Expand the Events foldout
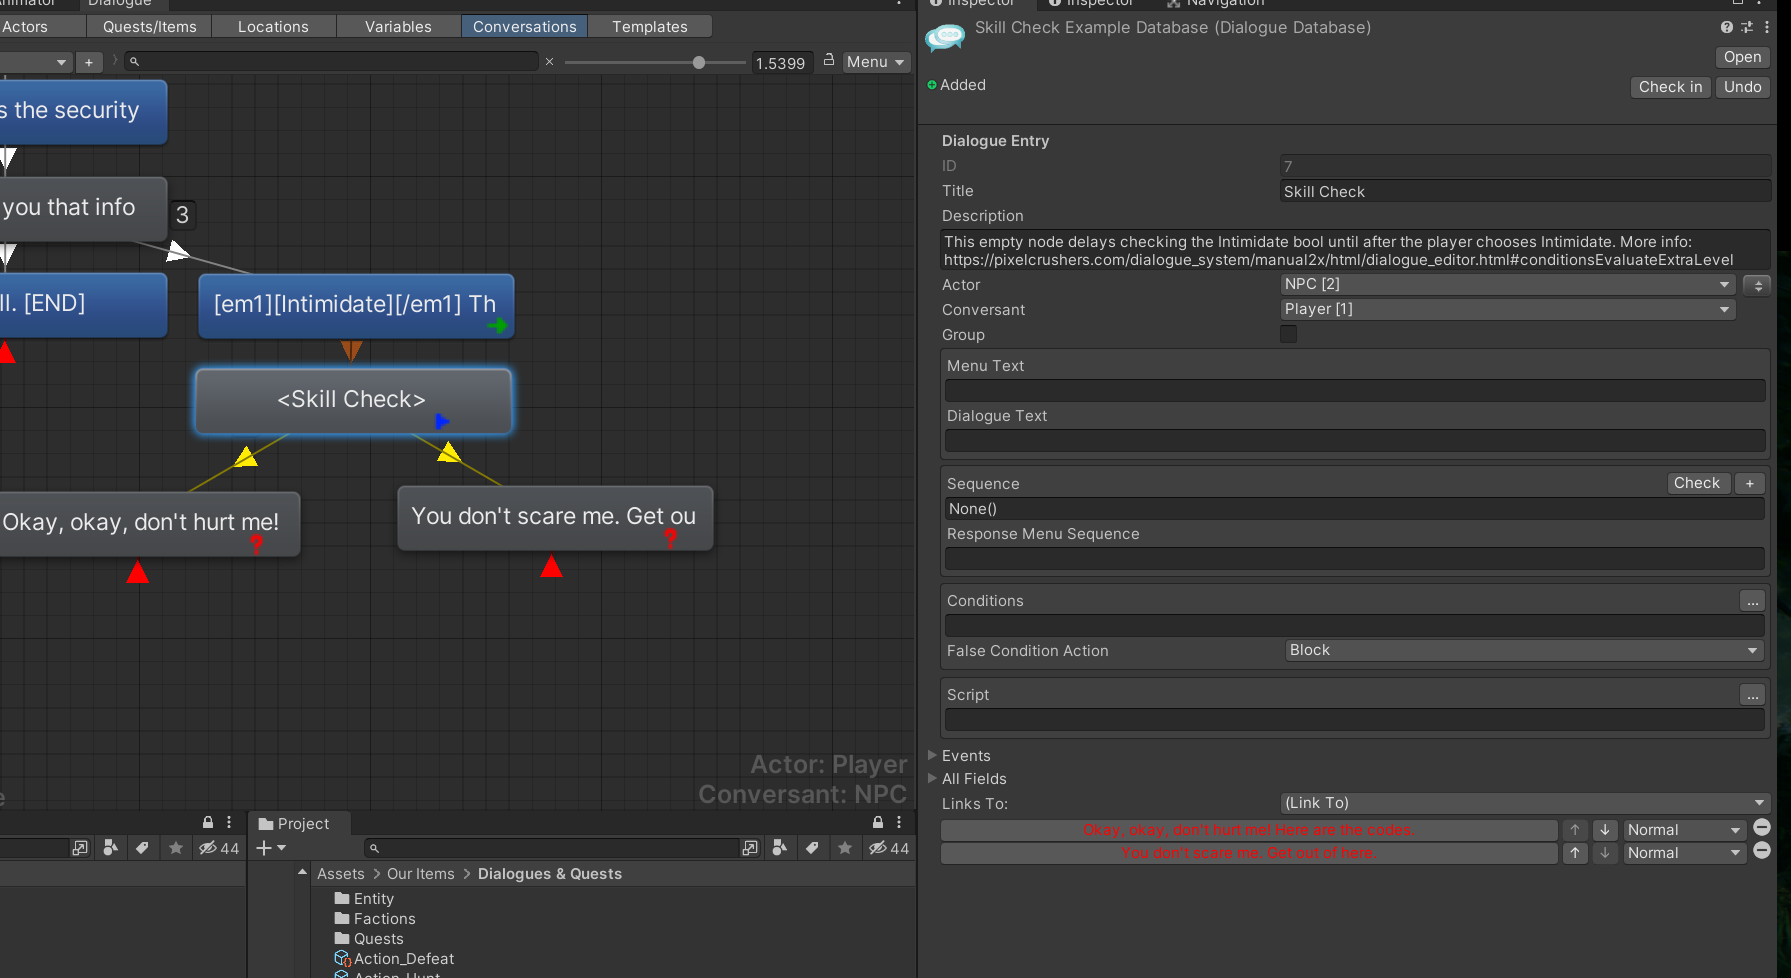This screenshot has height=978, width=1791. [933, 755]
